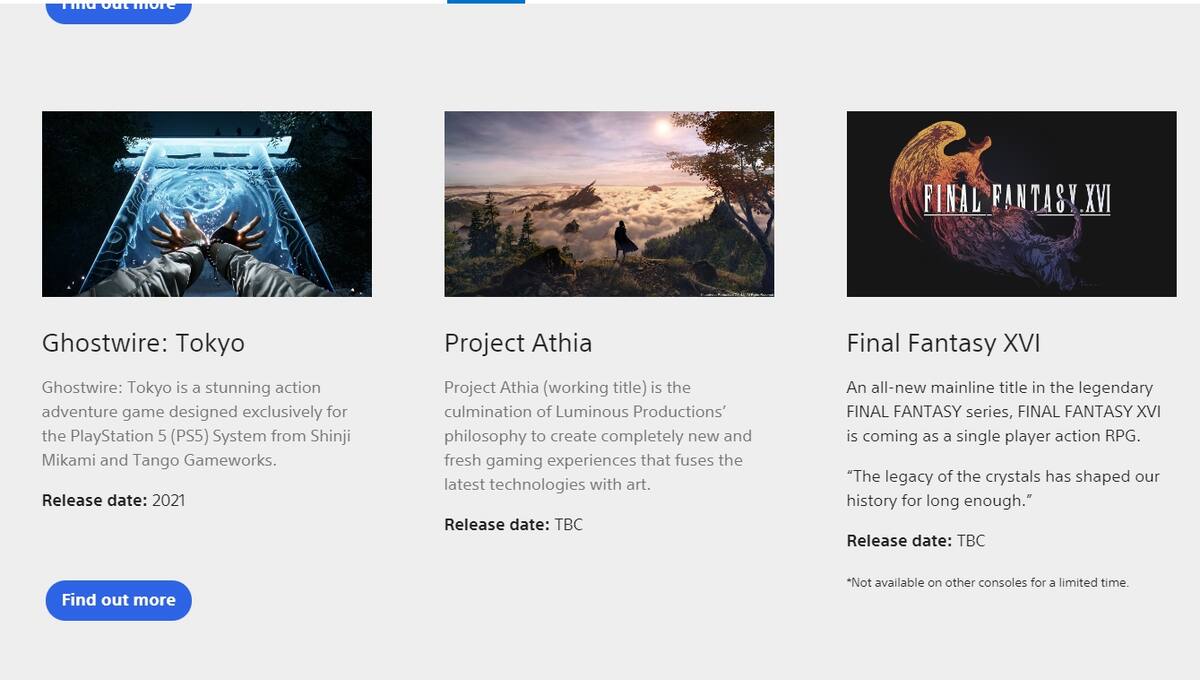Click the Ghostwire: Tokyo description paragraph
The height and width of the screenshot is (680, 1200).
click(x=197, y=424)
